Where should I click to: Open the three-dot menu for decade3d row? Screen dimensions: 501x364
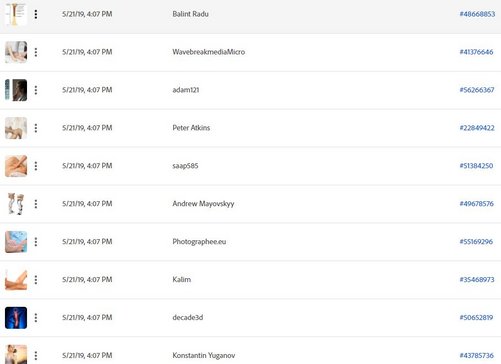pyautogui.click(x=36, y=318)
